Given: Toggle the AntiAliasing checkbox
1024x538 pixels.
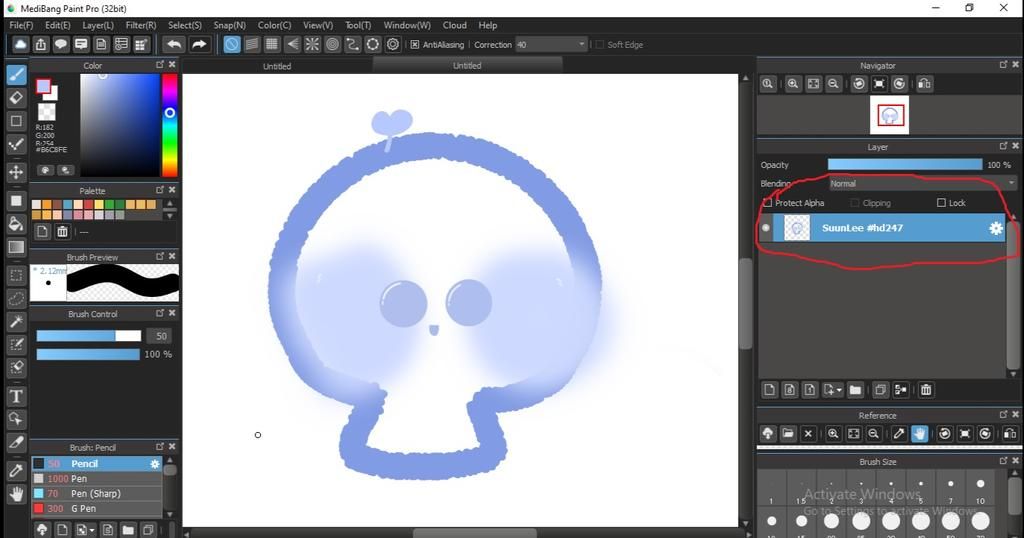Looking at the screenshot, I should tap(415, 44).
